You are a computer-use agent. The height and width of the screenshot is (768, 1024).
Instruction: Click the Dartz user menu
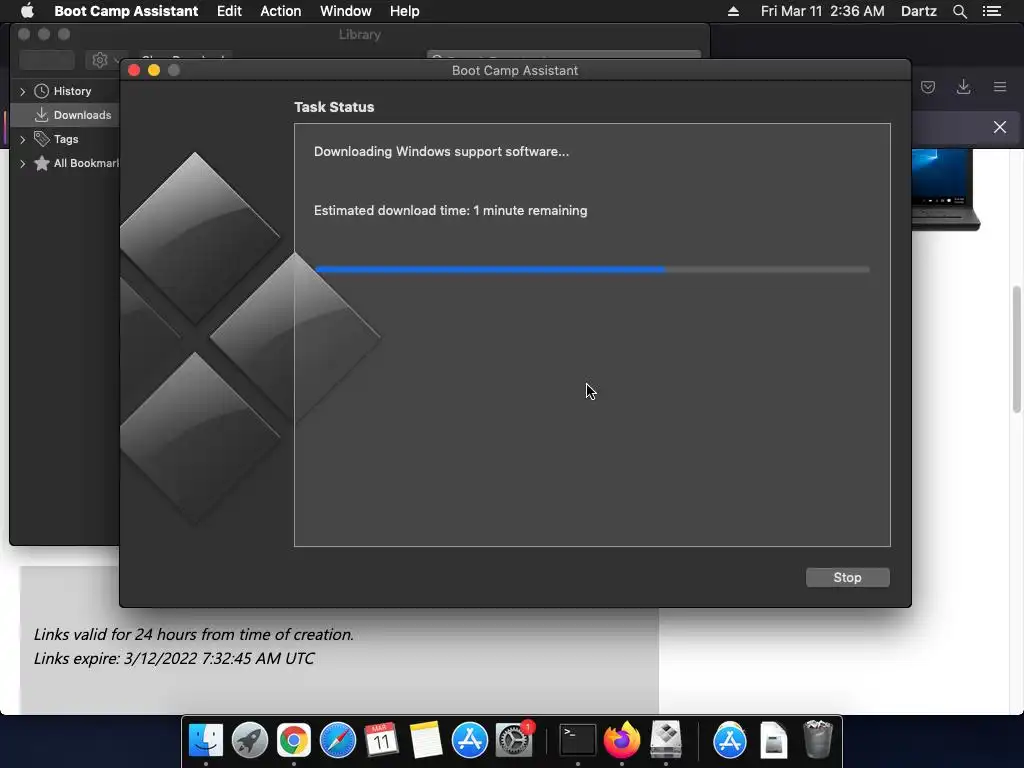(x=918, y=11)
